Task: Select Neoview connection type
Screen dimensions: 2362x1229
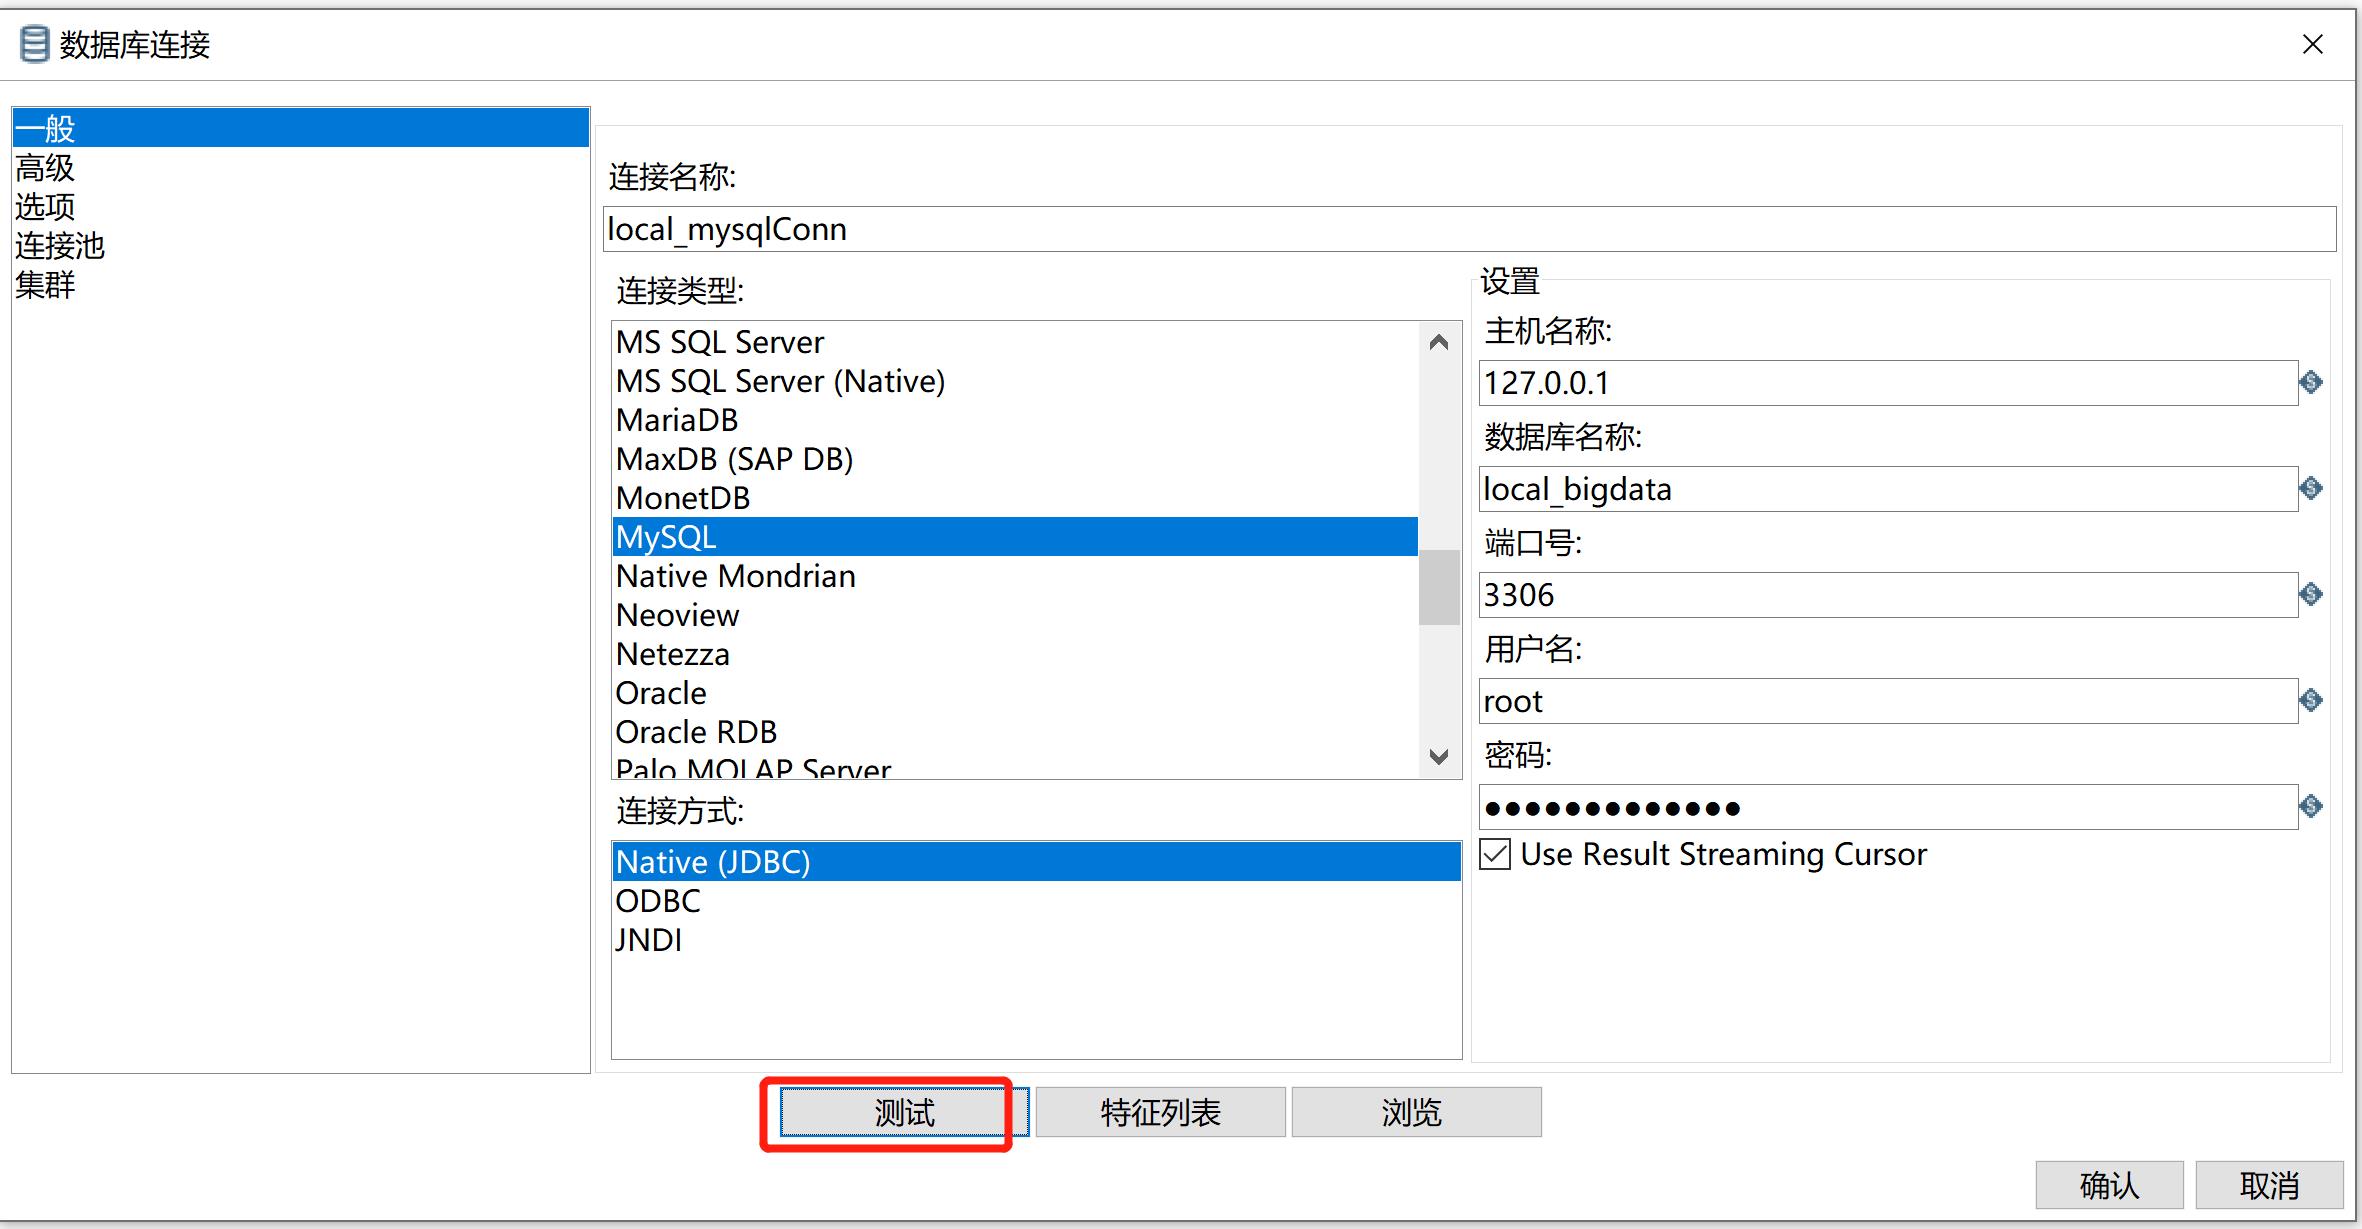Action: (x=1015, y=615)
